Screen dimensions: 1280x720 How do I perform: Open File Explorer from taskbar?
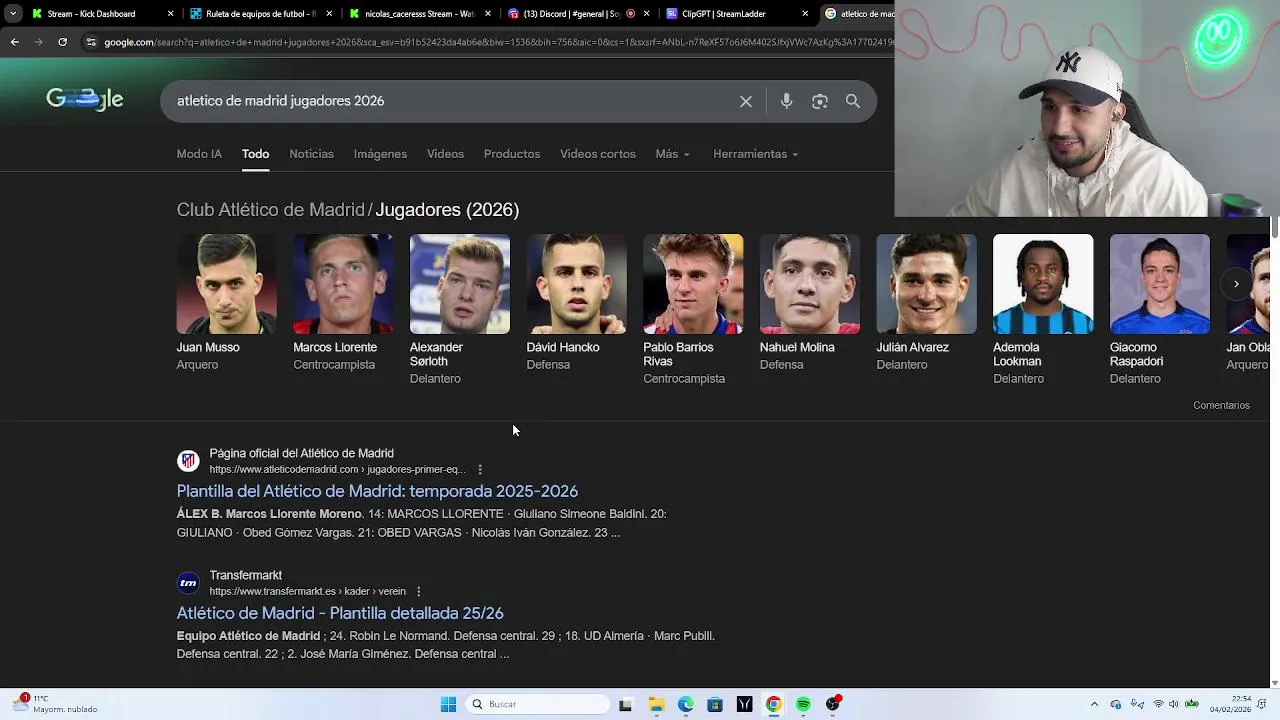656,704
